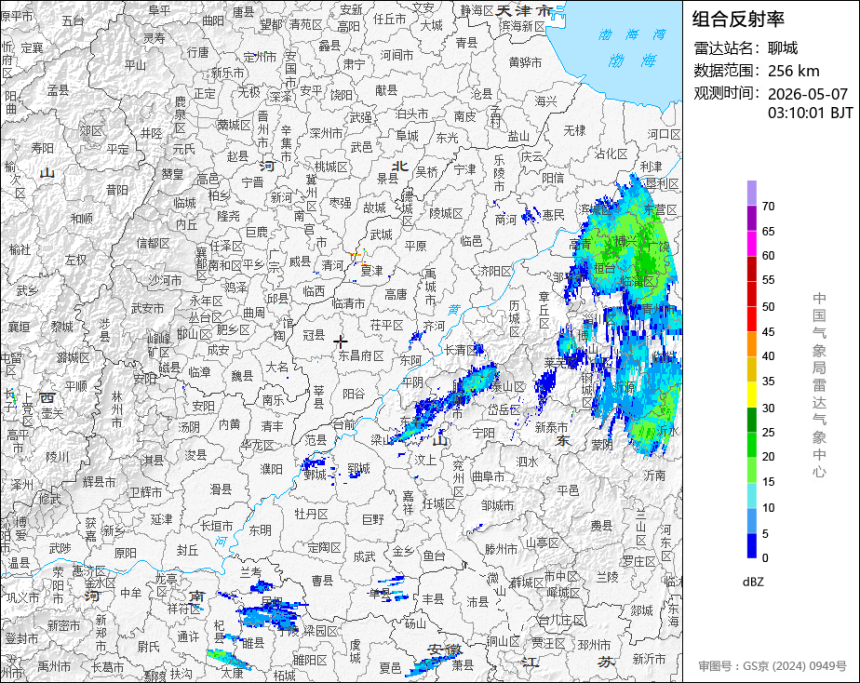Click the 黄骅市 map label
Screen dimensions: 860x683
tap(525, 63)
